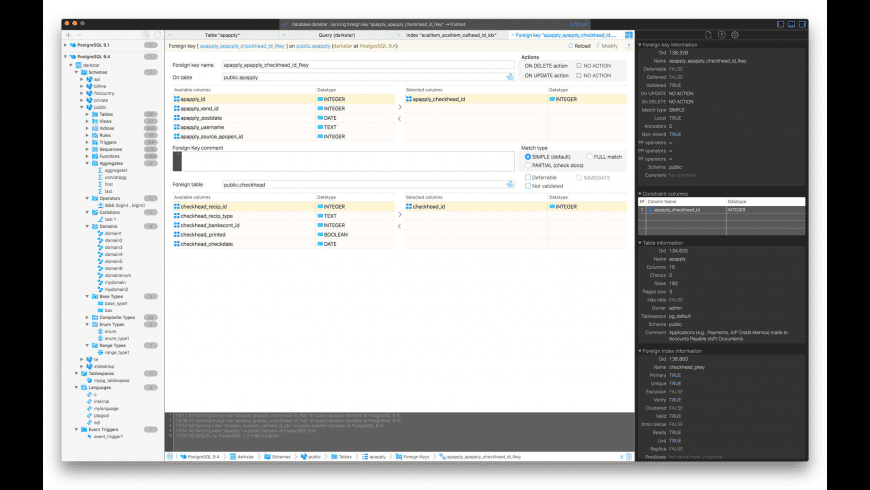Toggle ON DELETE action NO ACTION checkbox
The image size is (870, 490).
click(x=579, y=65)
